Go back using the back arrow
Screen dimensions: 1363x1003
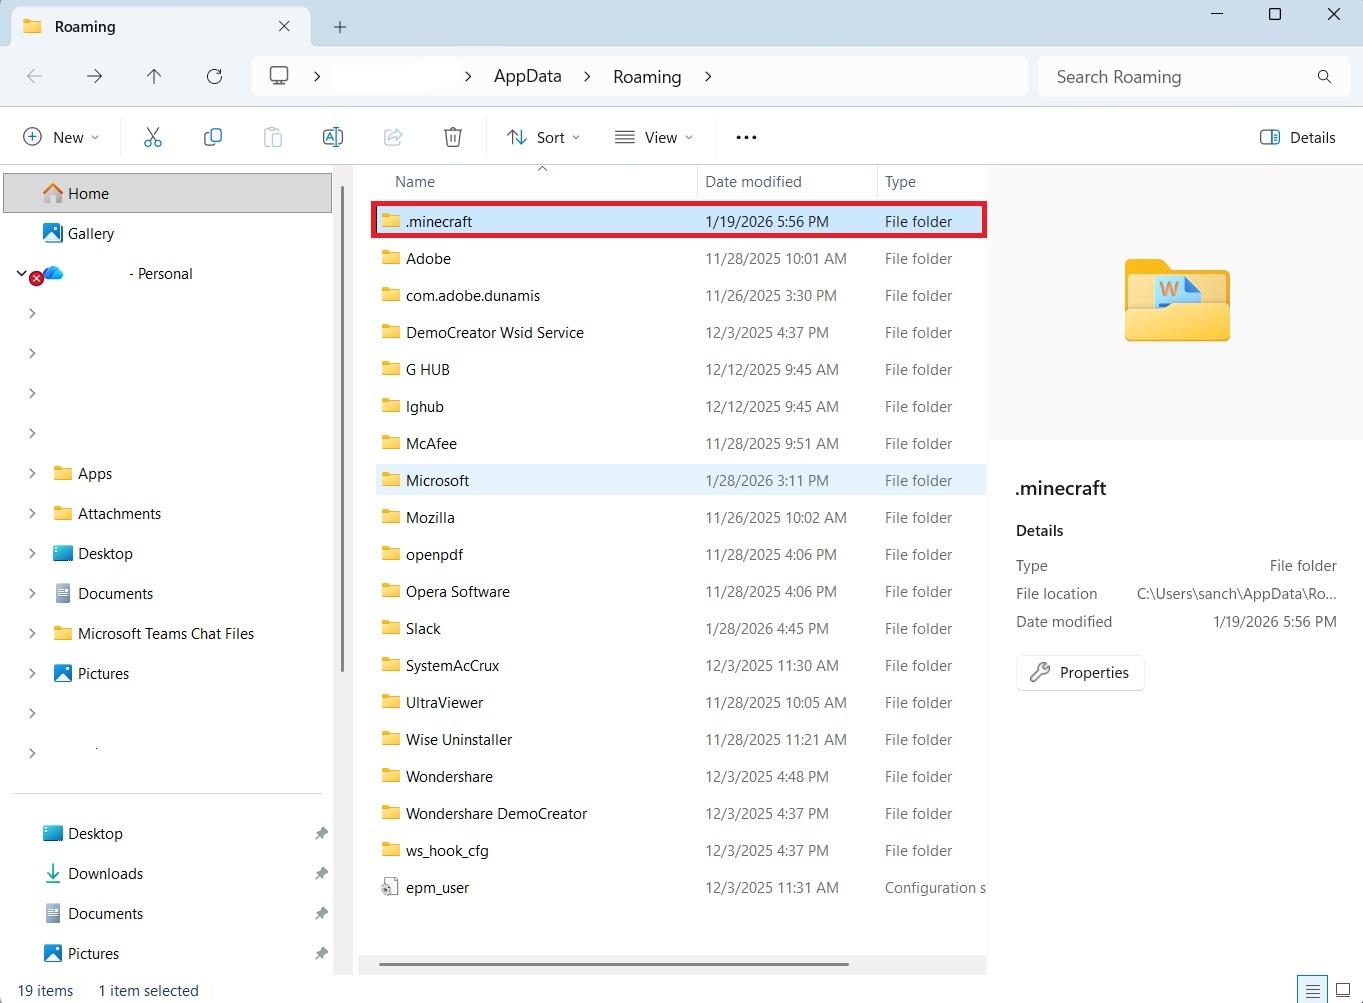(34, 76)
